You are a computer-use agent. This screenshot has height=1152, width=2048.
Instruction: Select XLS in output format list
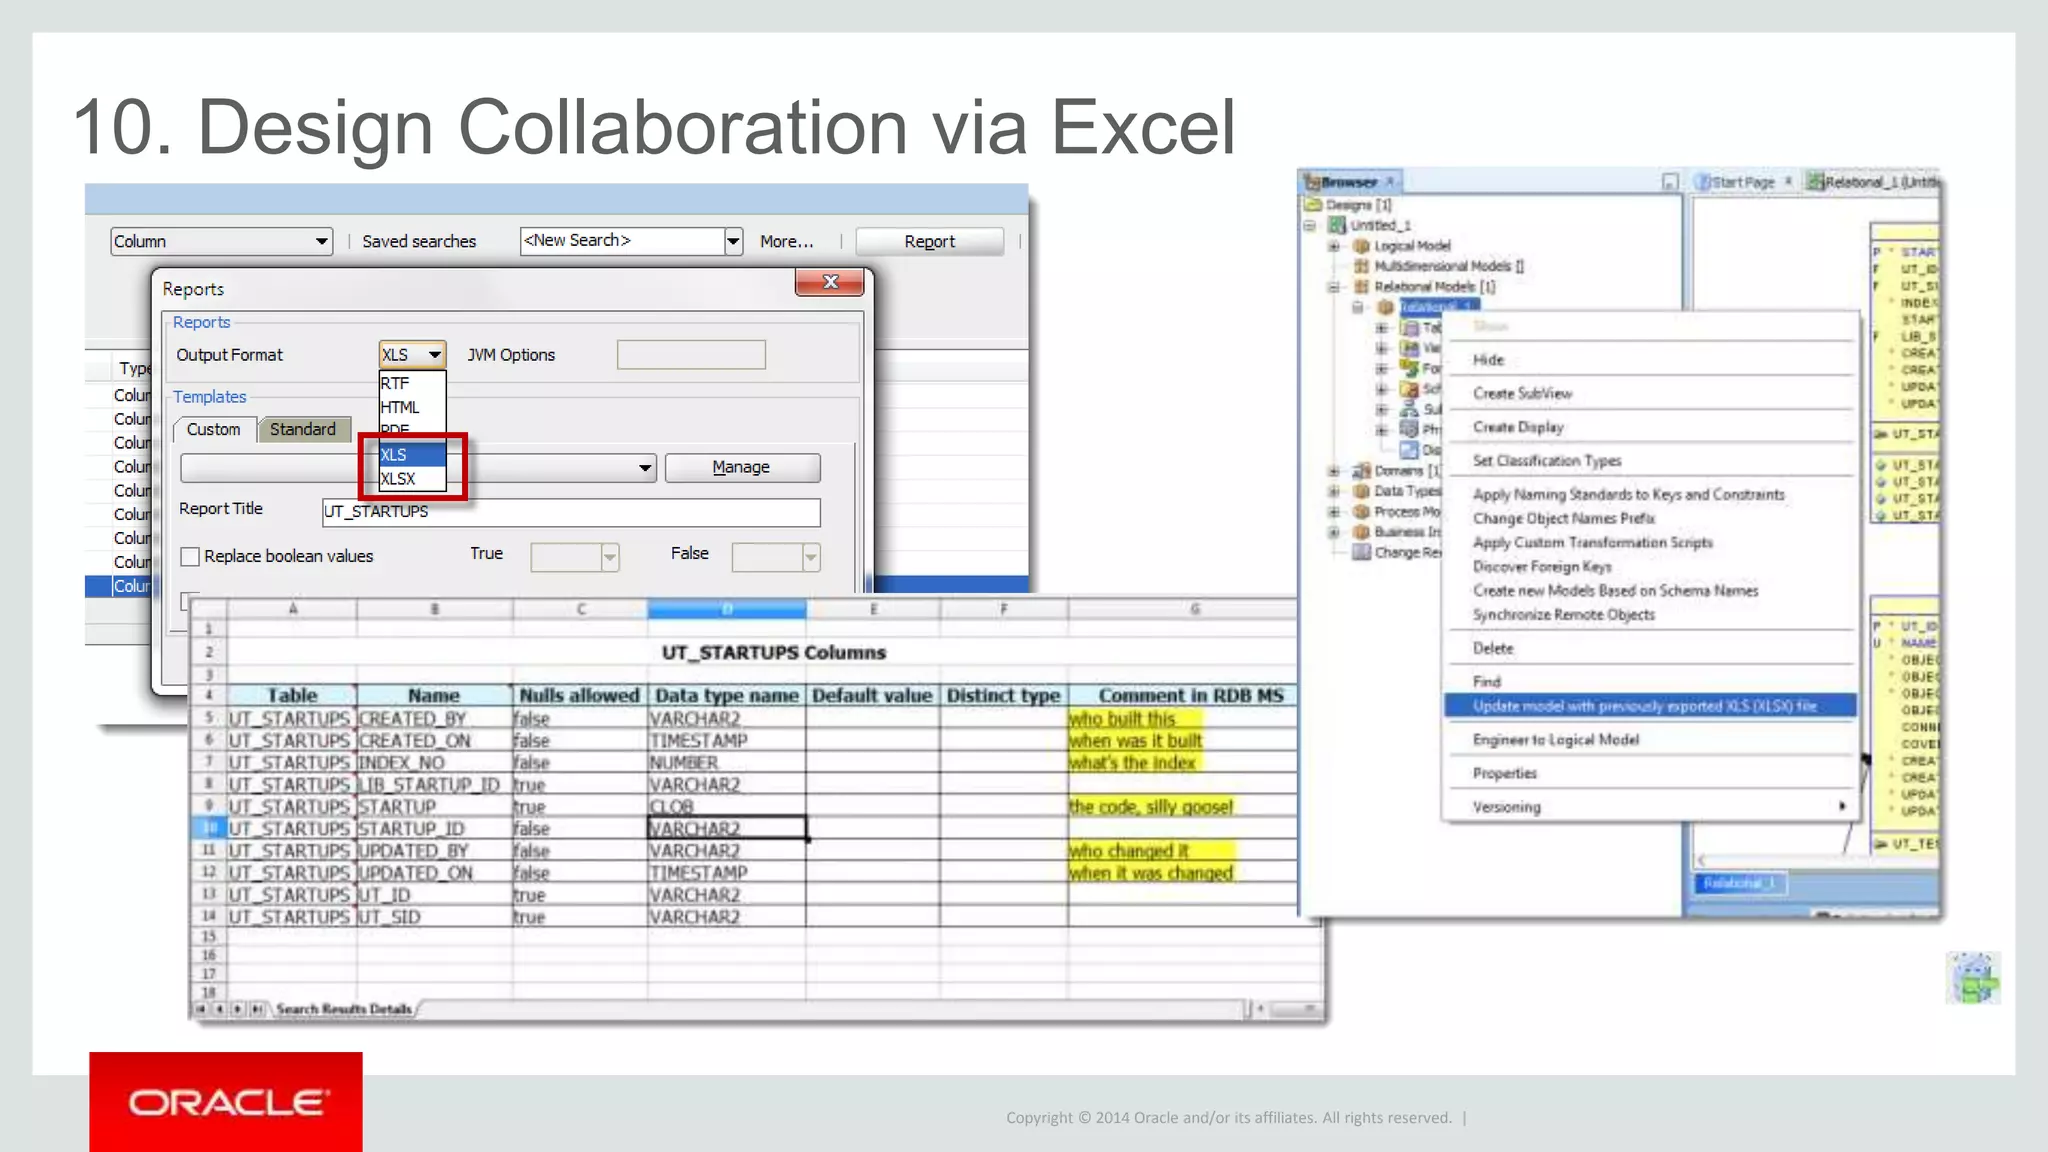pos(412,454)
